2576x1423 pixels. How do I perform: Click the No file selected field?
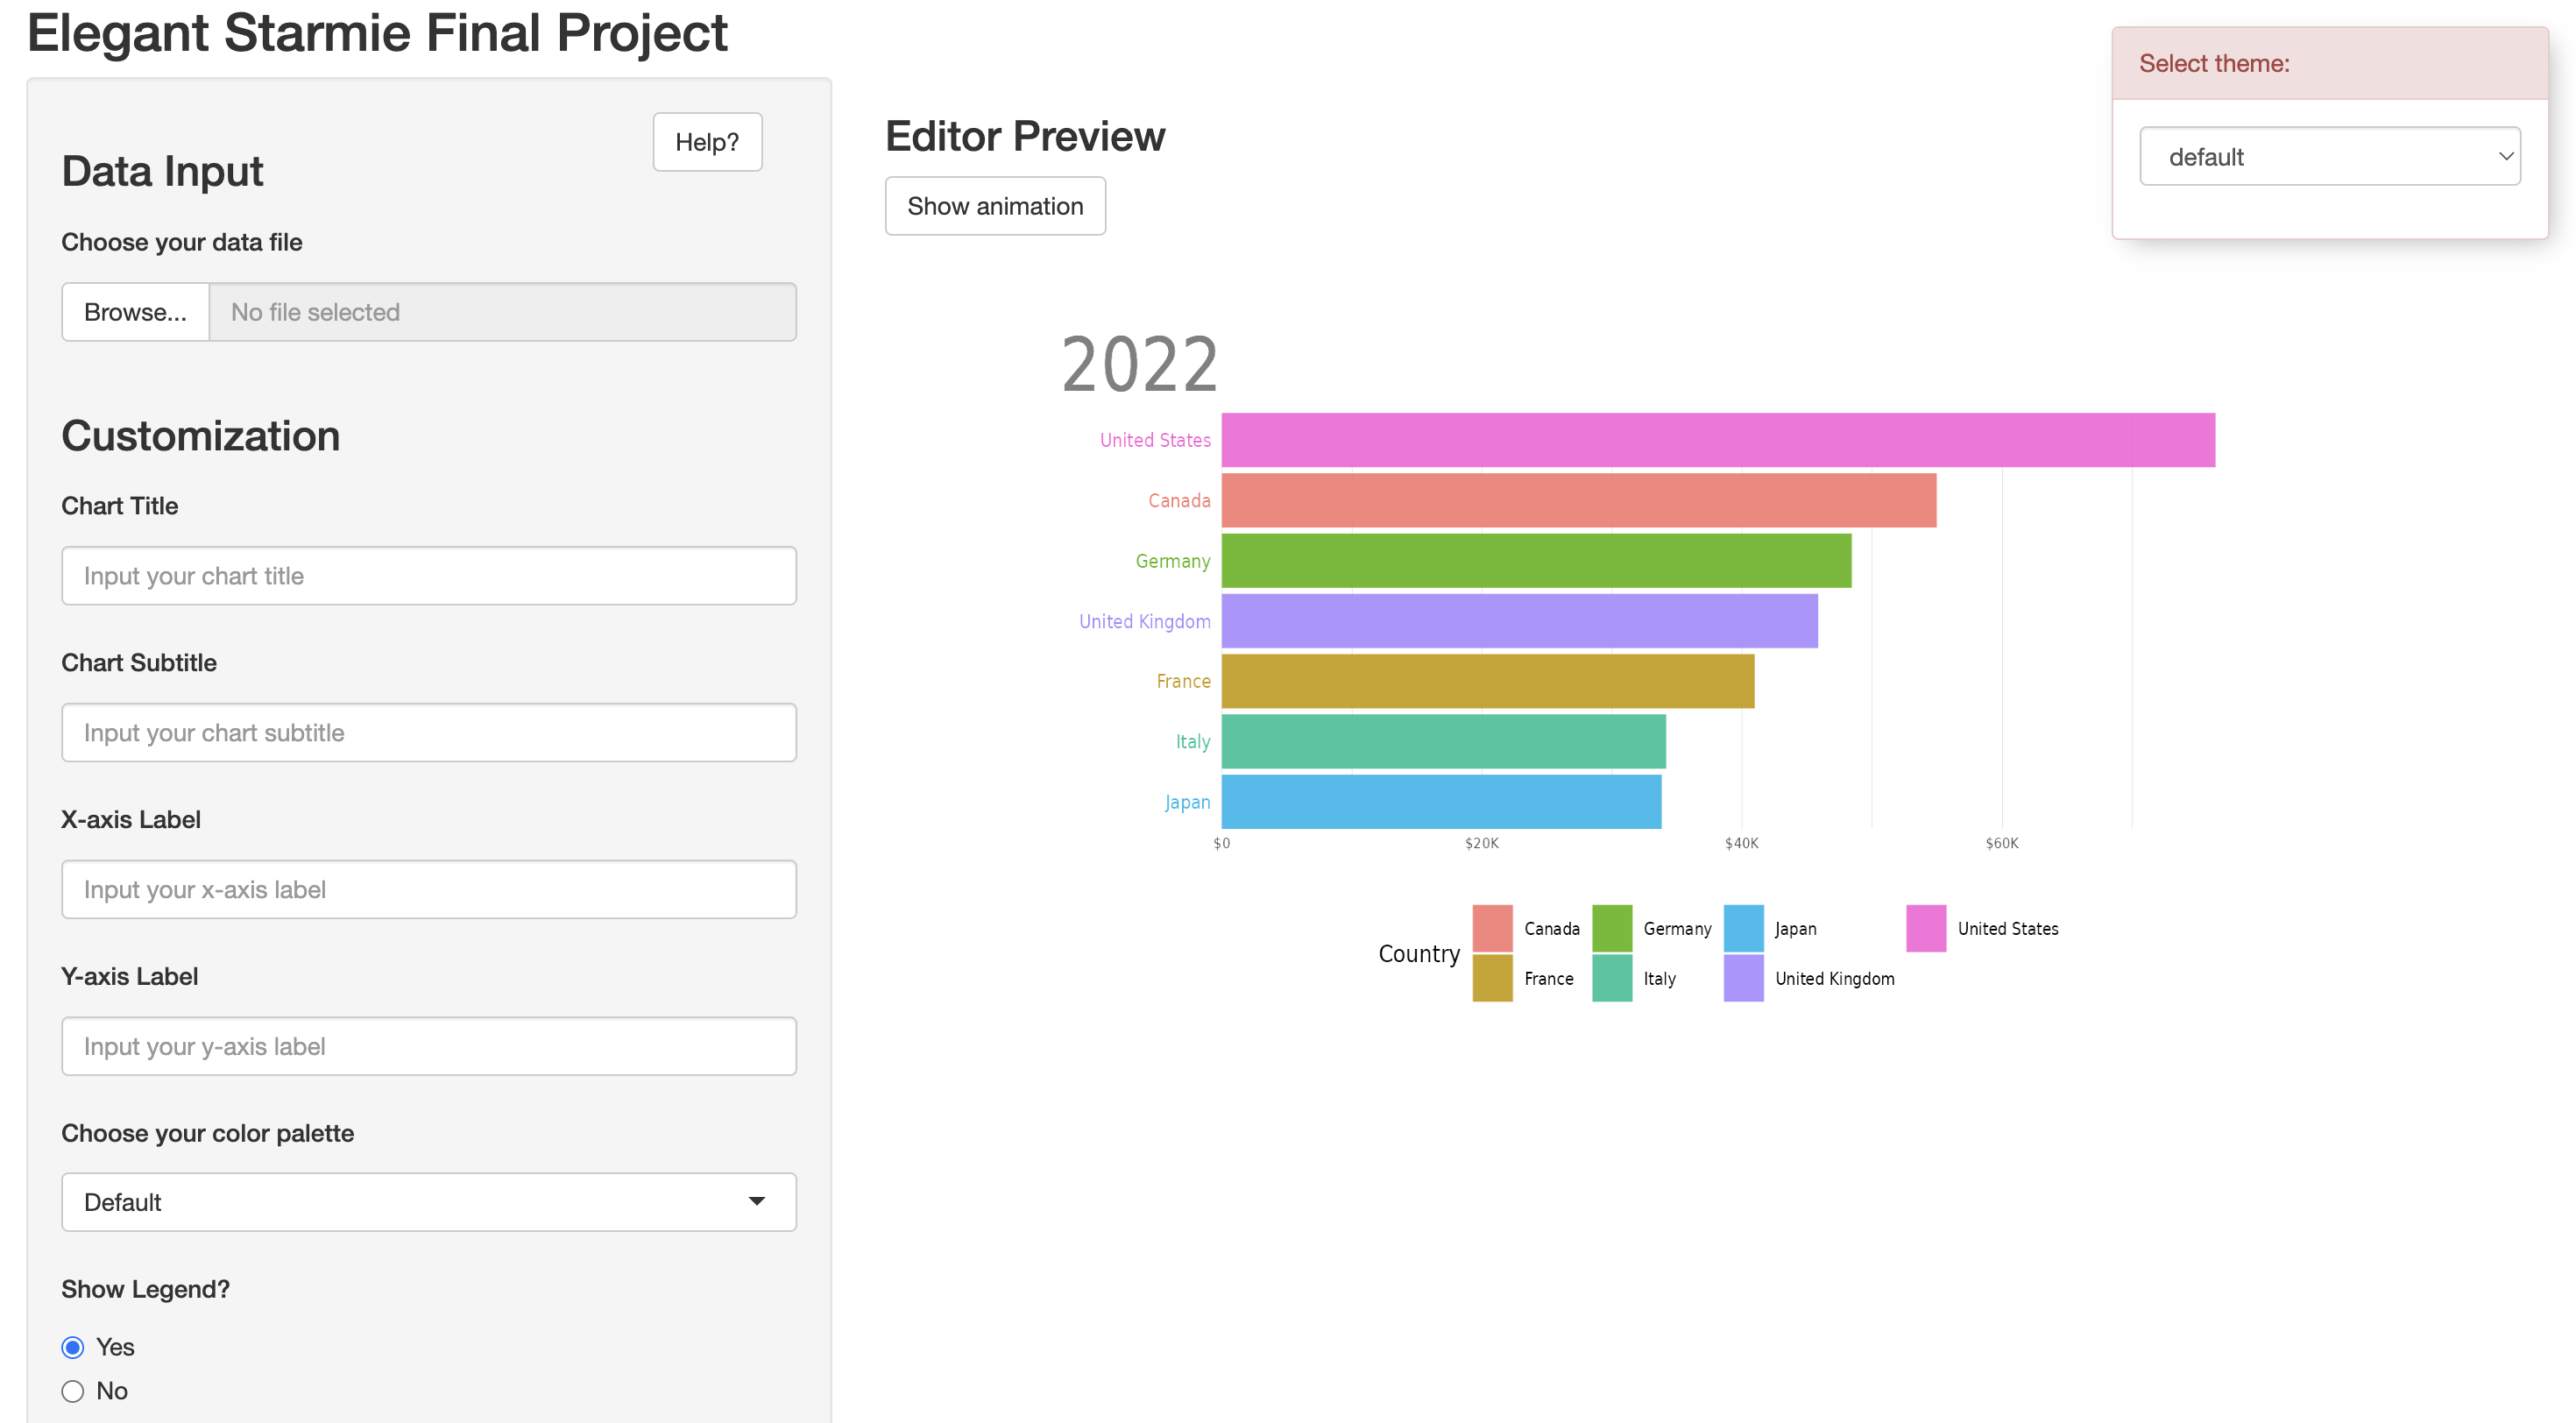point(502,312)
